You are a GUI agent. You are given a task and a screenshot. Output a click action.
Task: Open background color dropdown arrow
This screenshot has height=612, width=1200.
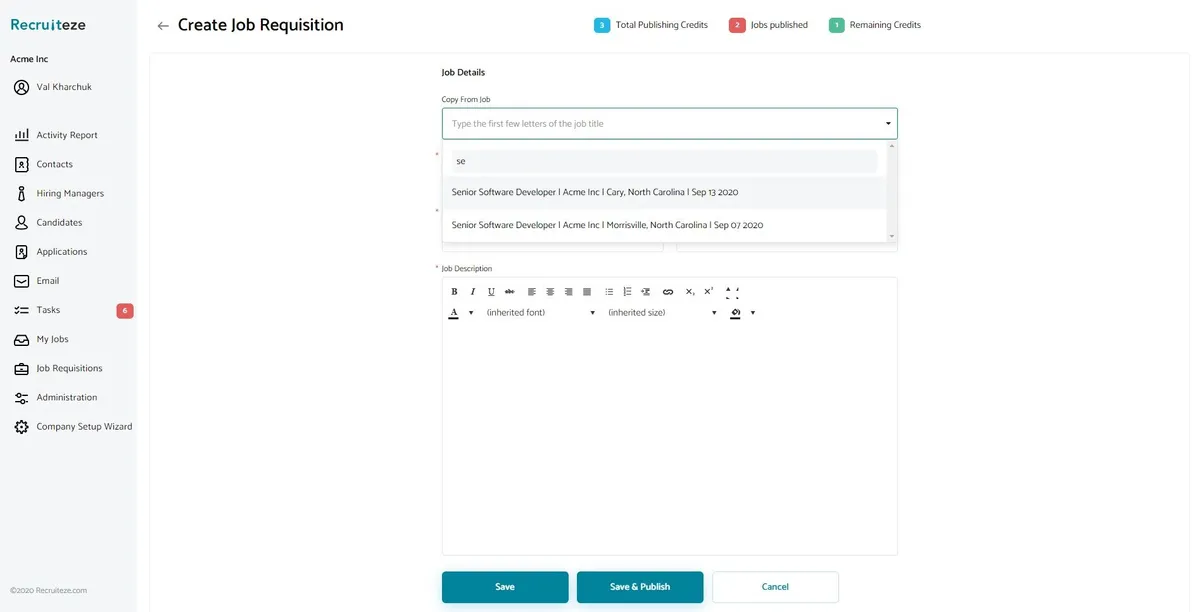[x=753, y=313]
